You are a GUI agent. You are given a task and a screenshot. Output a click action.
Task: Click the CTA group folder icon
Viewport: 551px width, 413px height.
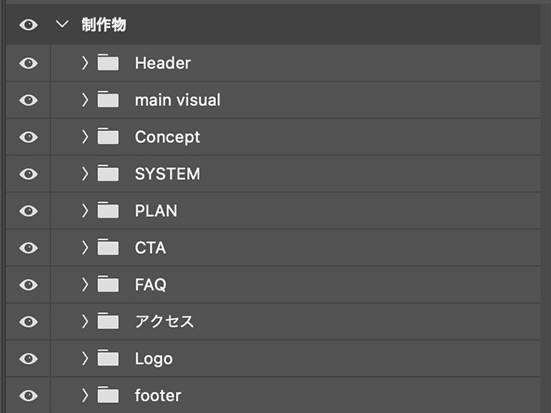[x=108, y=247]
